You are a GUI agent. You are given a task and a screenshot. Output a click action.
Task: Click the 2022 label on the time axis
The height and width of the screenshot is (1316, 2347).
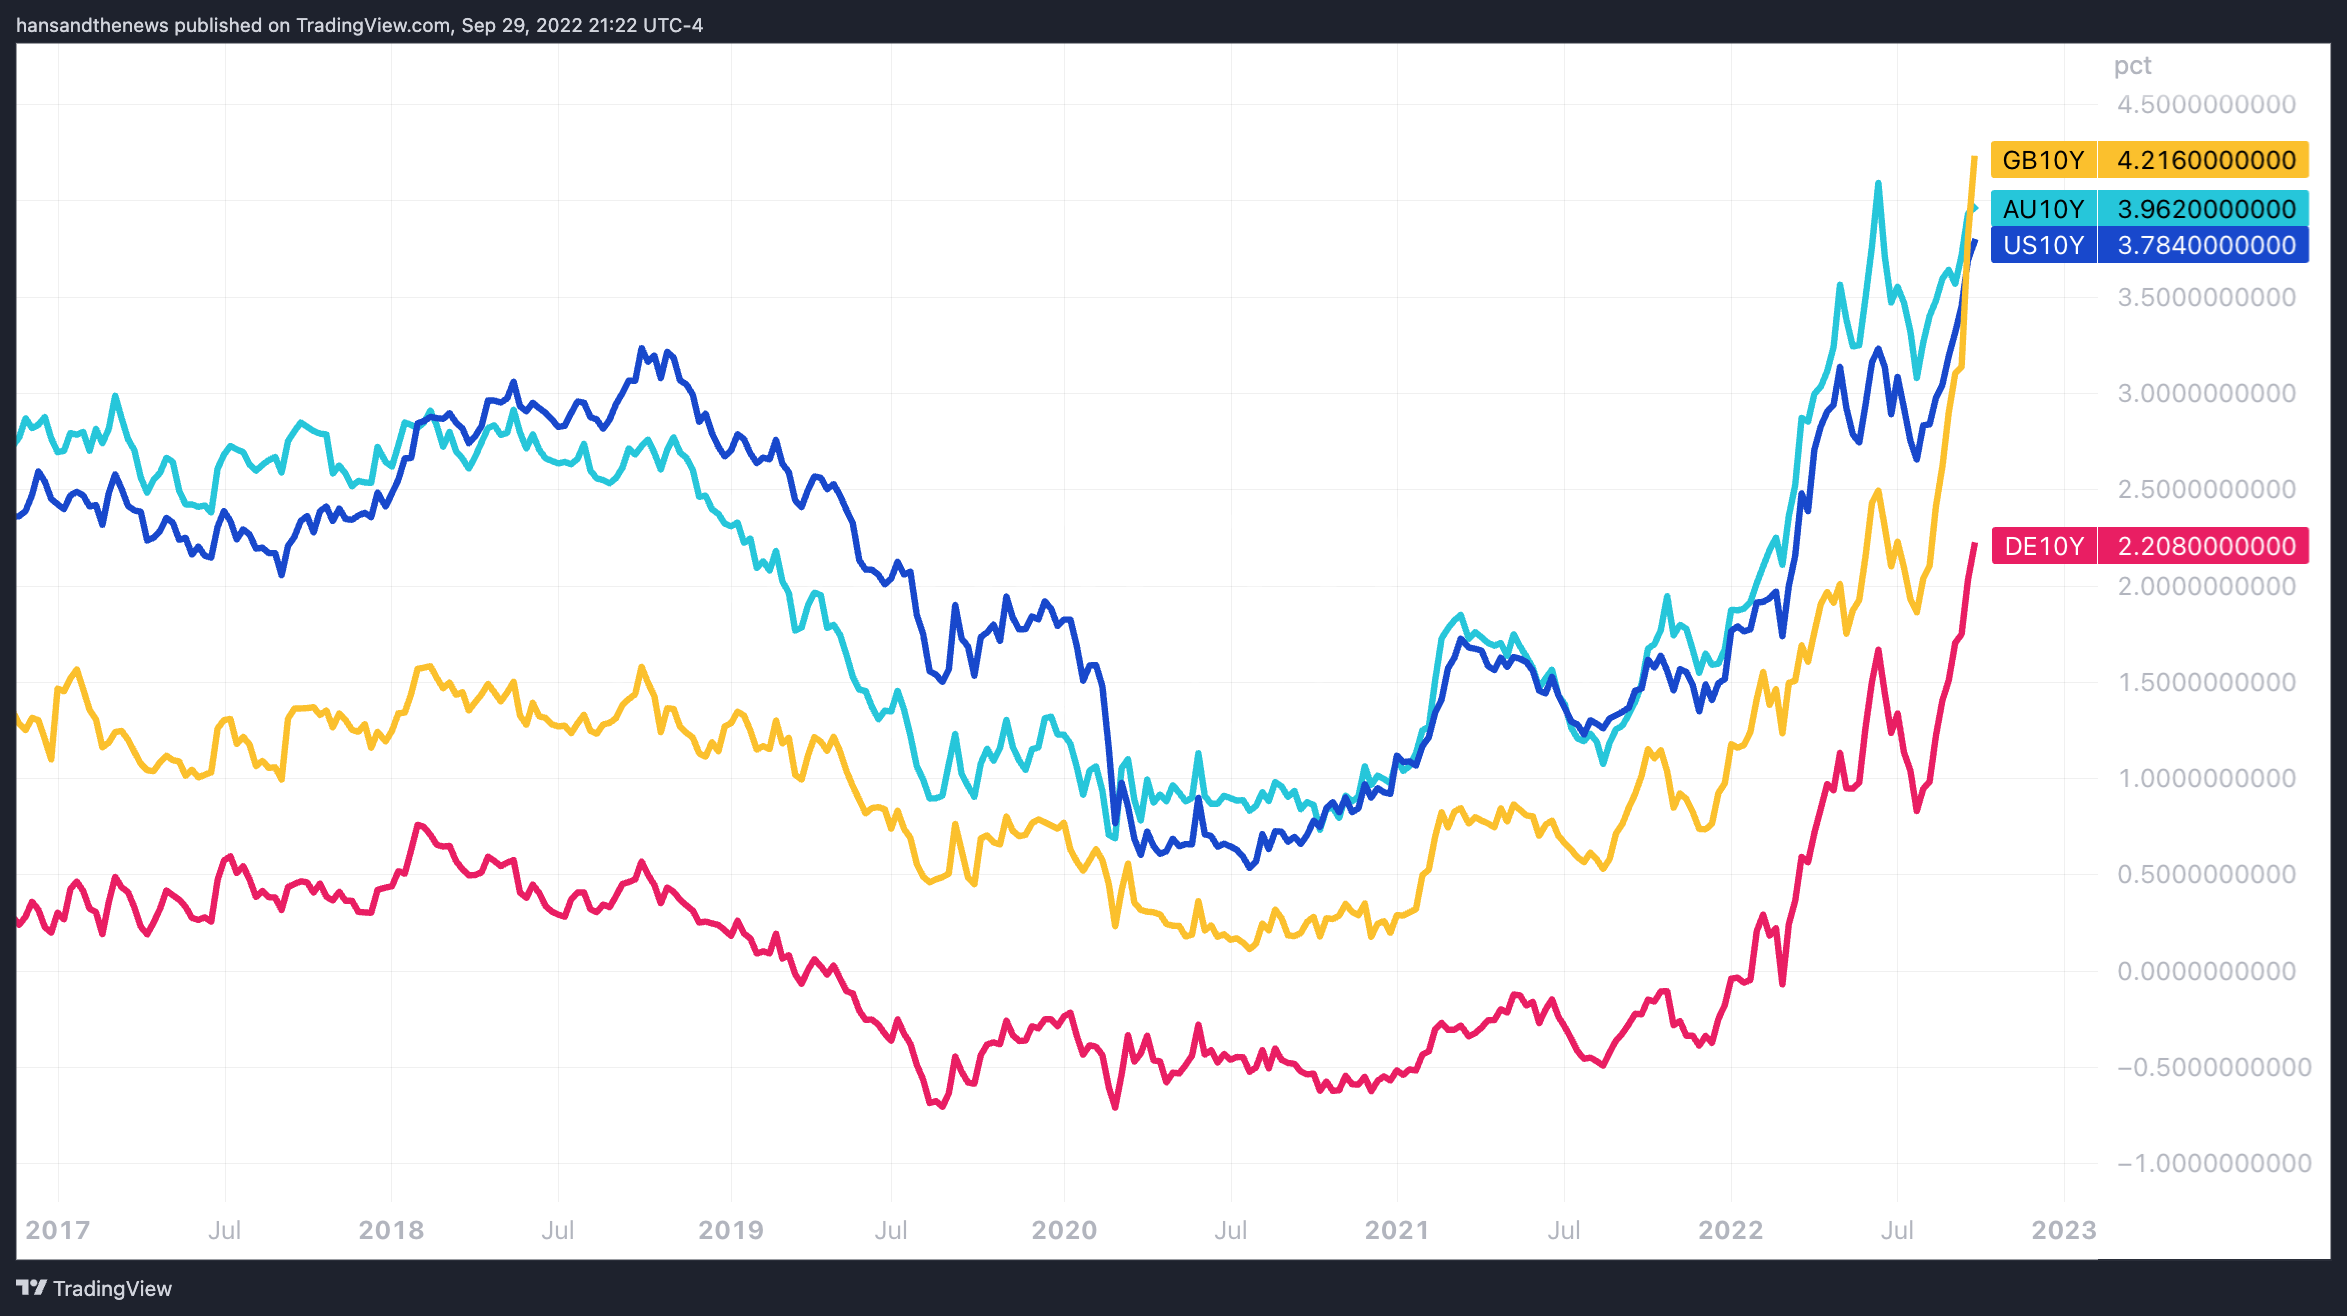1730,1230
